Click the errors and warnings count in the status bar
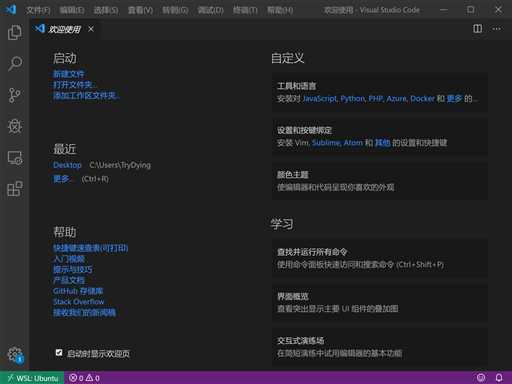 click(84, 378)
